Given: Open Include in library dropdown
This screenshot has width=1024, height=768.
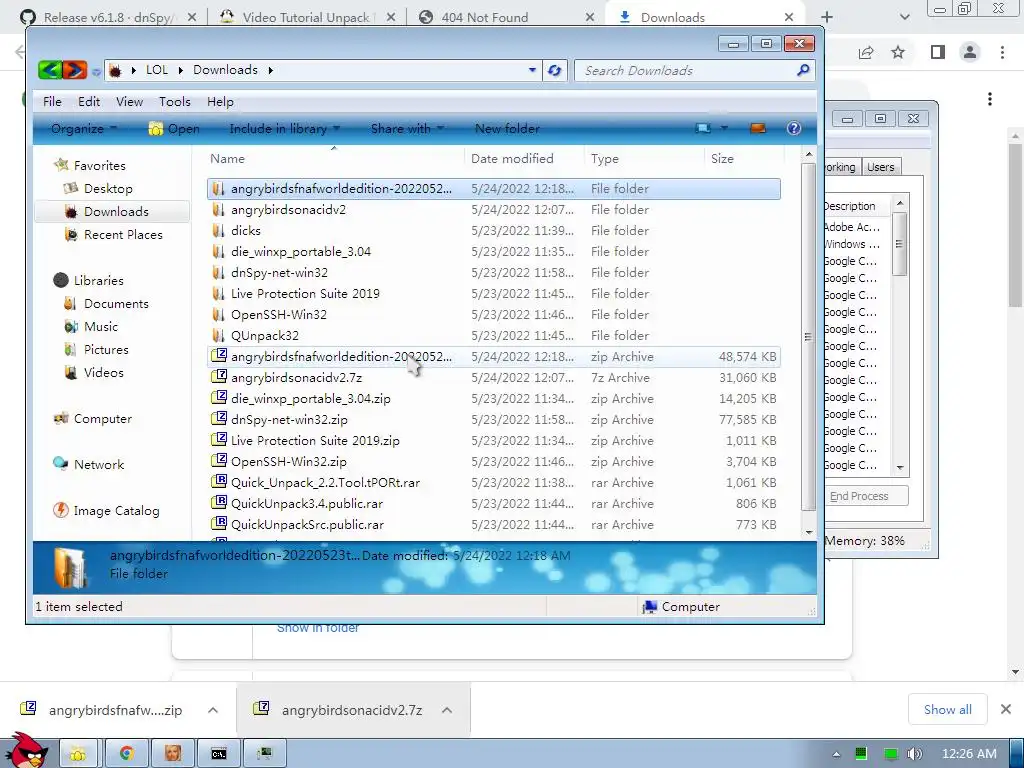Looking at the screenshot, I should (285, 129).
